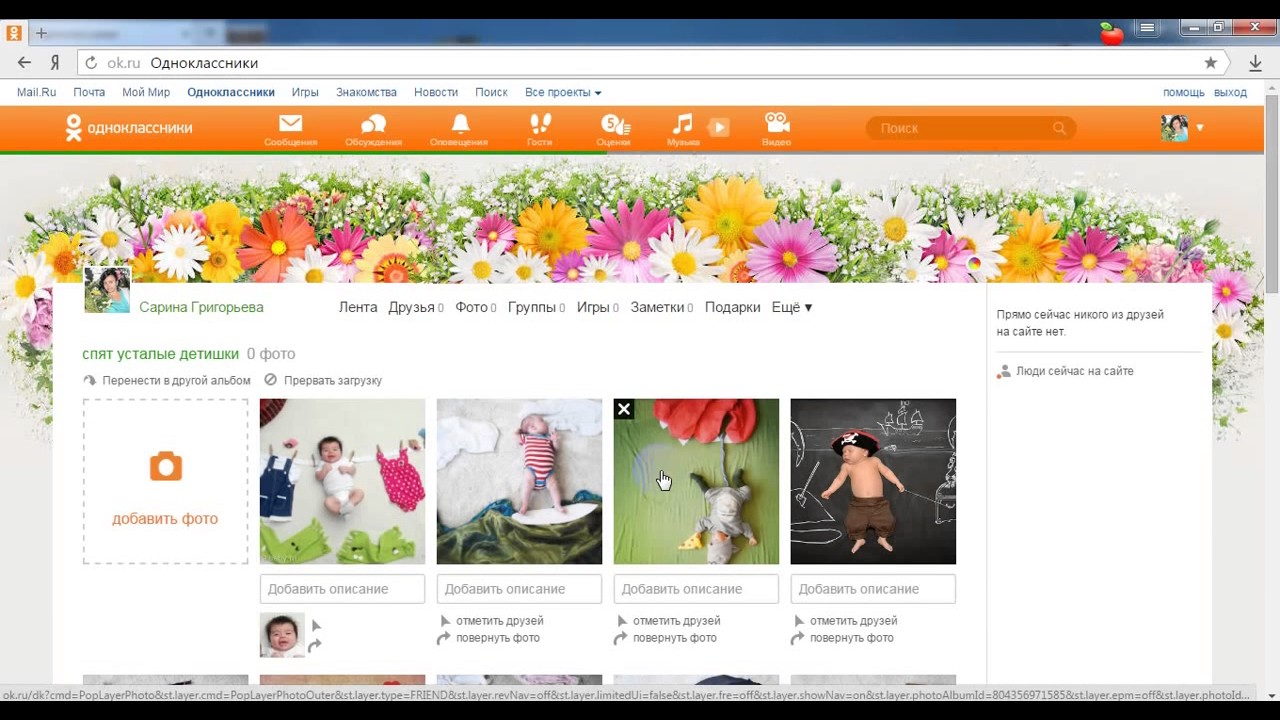
Task: Click the red tomato icon in title bar
Action: [1112, 33]
